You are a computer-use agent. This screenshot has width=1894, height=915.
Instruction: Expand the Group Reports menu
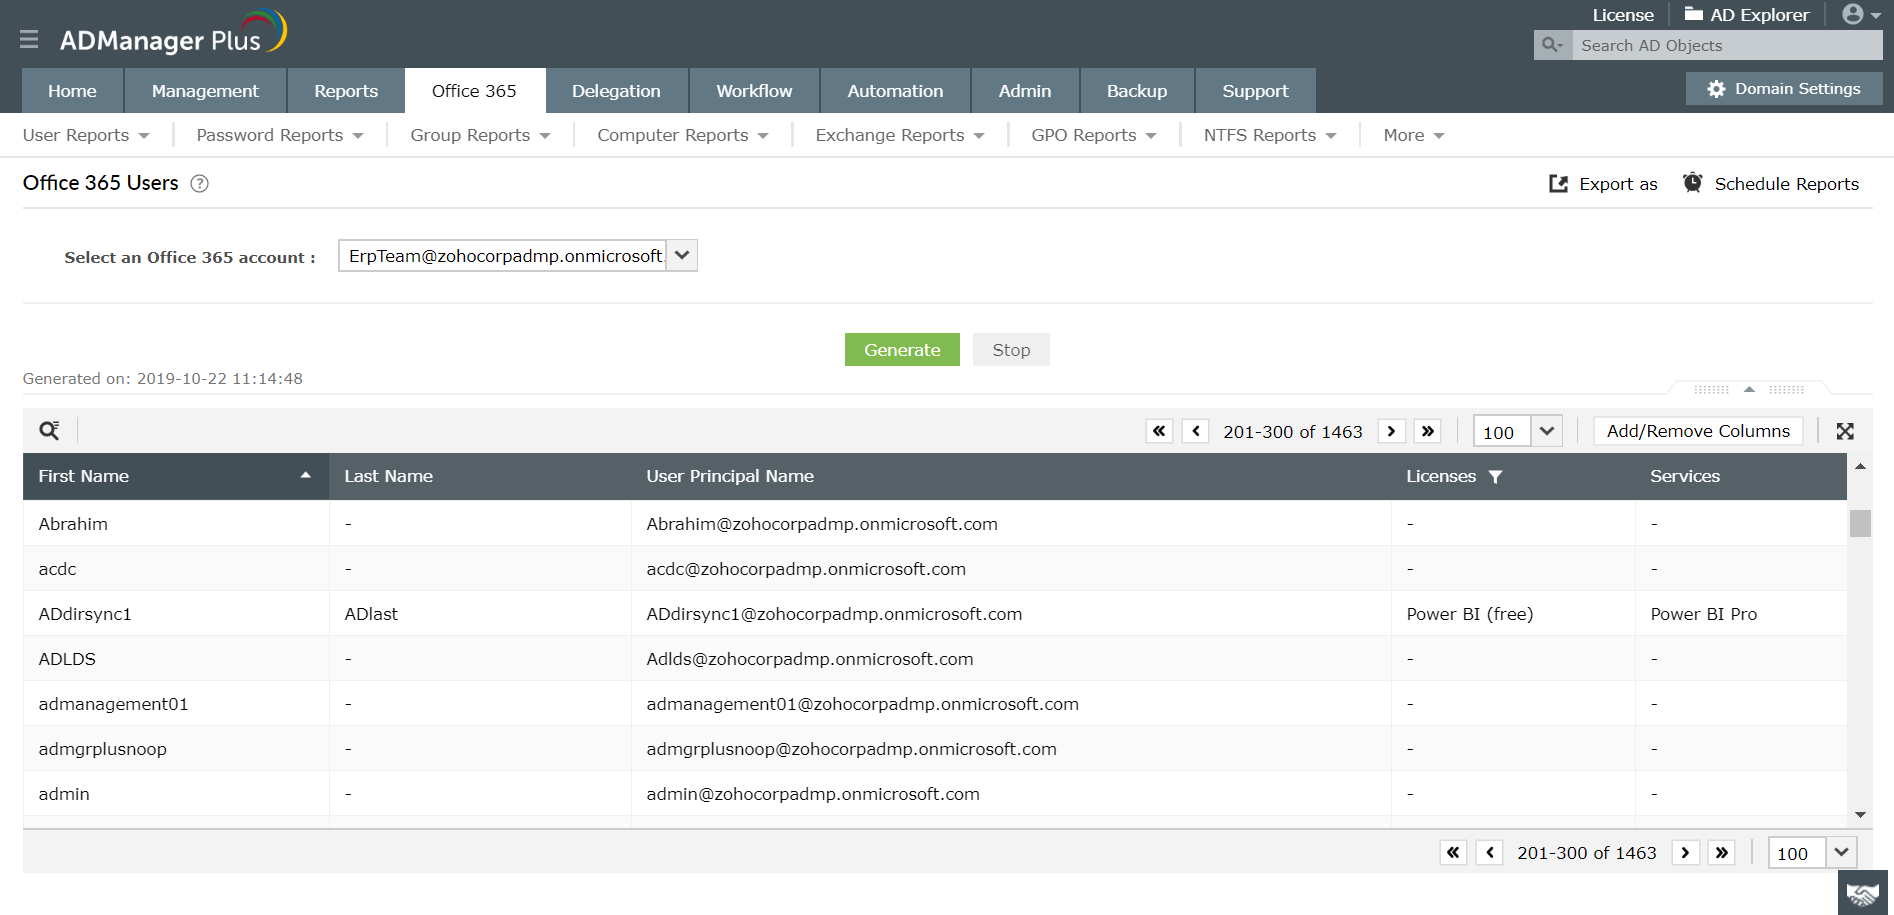(480, 135)
